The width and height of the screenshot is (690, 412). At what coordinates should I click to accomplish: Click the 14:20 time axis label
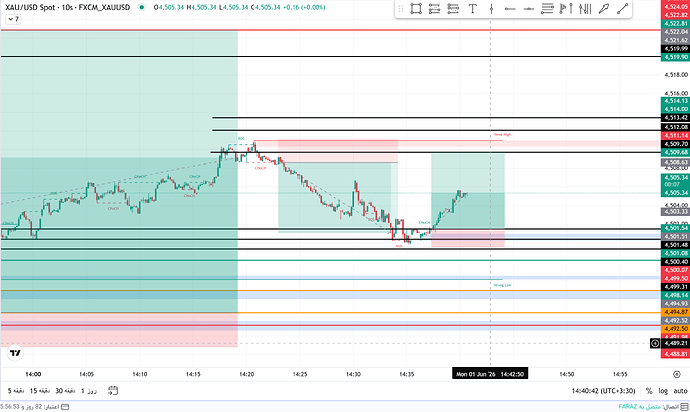246,374
